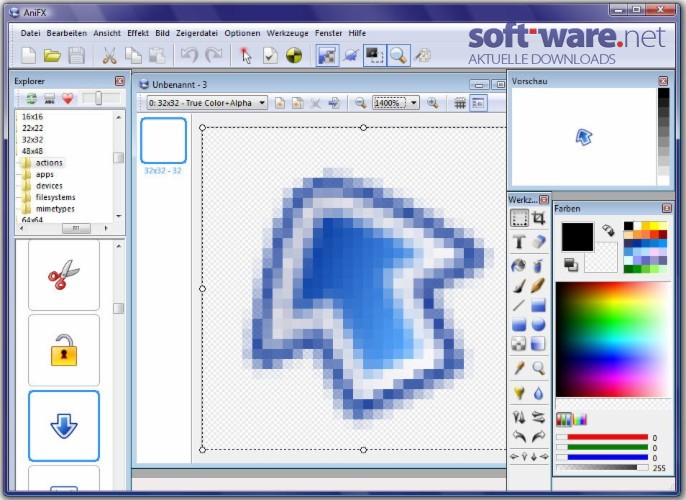Redo with the curved right arrow
The width and height of the screenshot is (686, 500).
click(x=214, y=55)
